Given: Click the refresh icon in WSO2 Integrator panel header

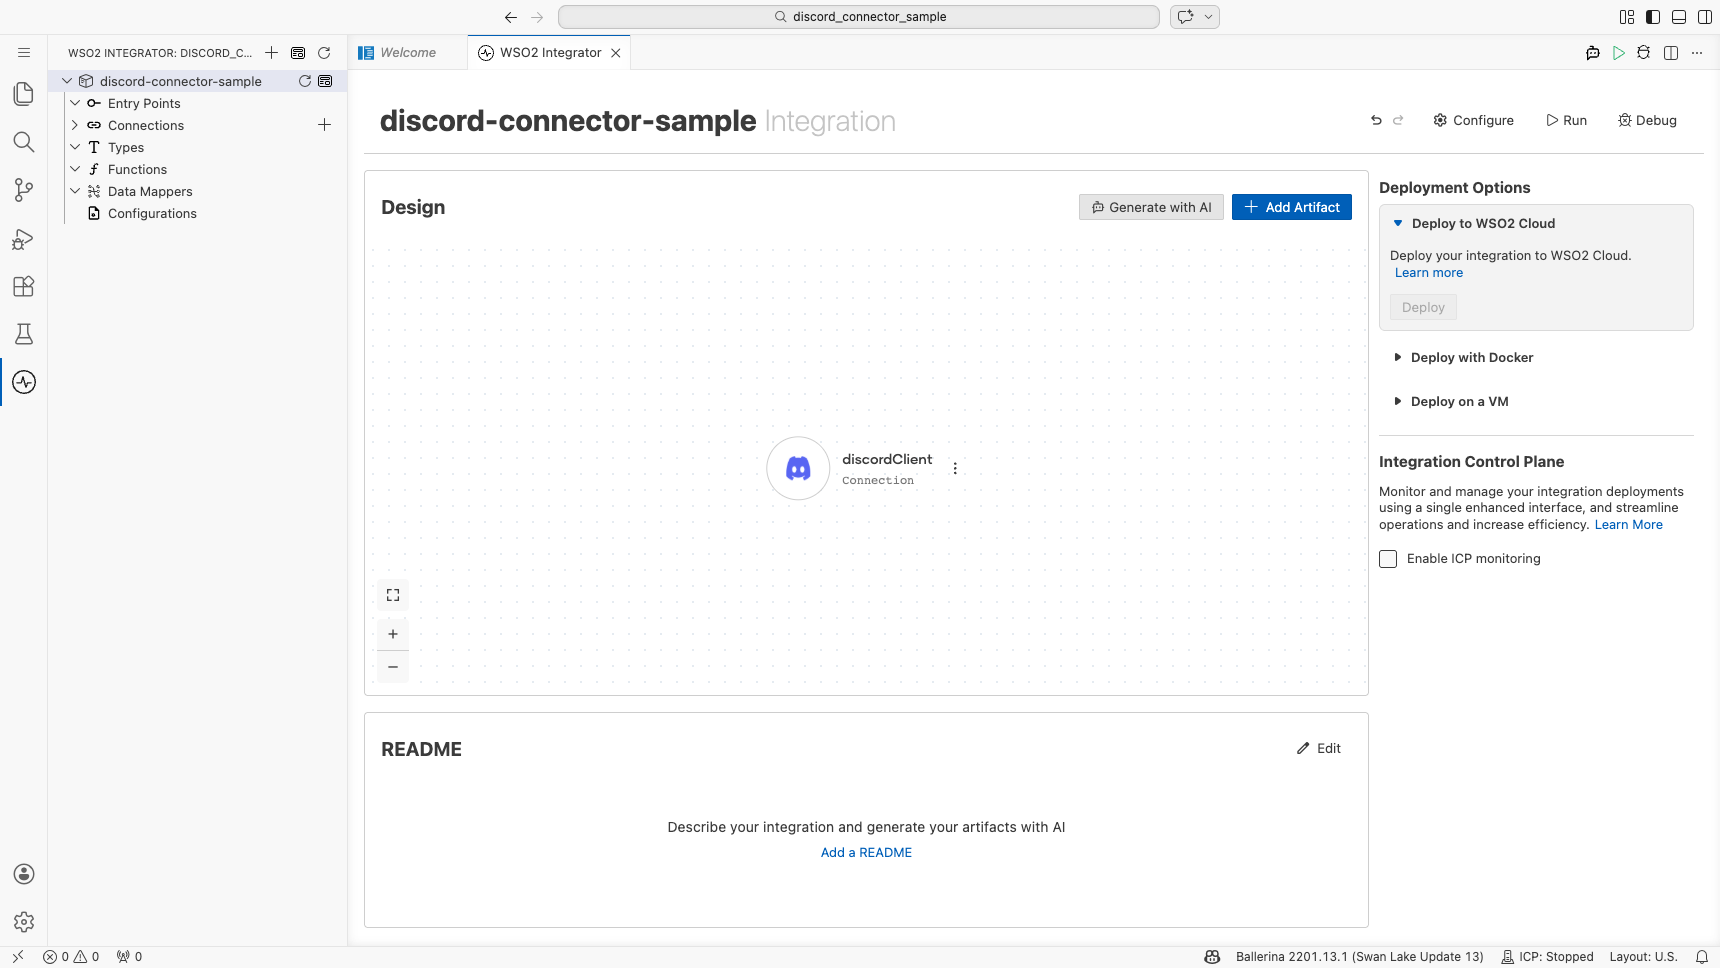Looking at the screenshot, I should pyautogui.click(x=324, y=53).
